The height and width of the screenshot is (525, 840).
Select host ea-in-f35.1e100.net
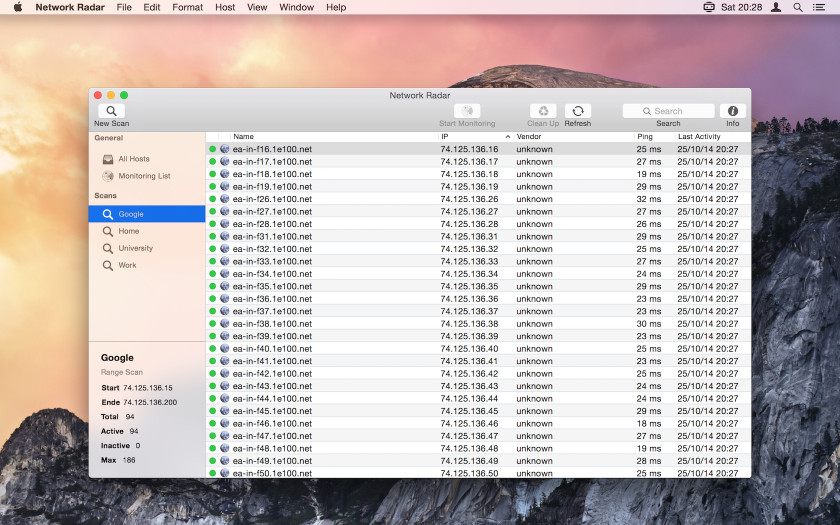pos(478,286)
